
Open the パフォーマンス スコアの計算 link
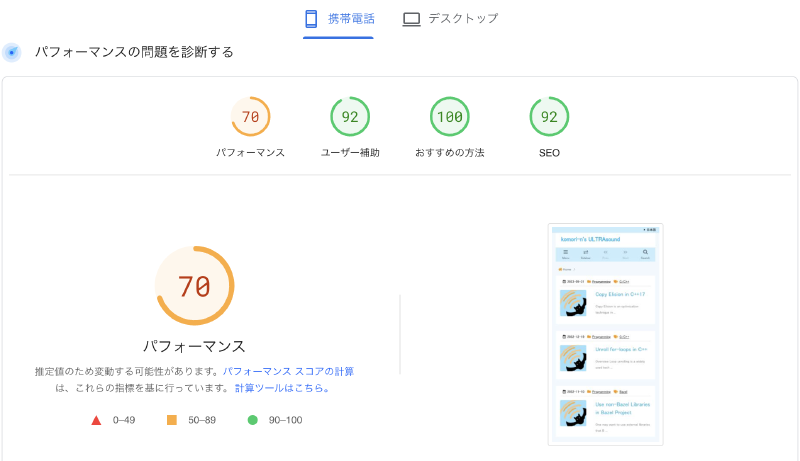288,371
